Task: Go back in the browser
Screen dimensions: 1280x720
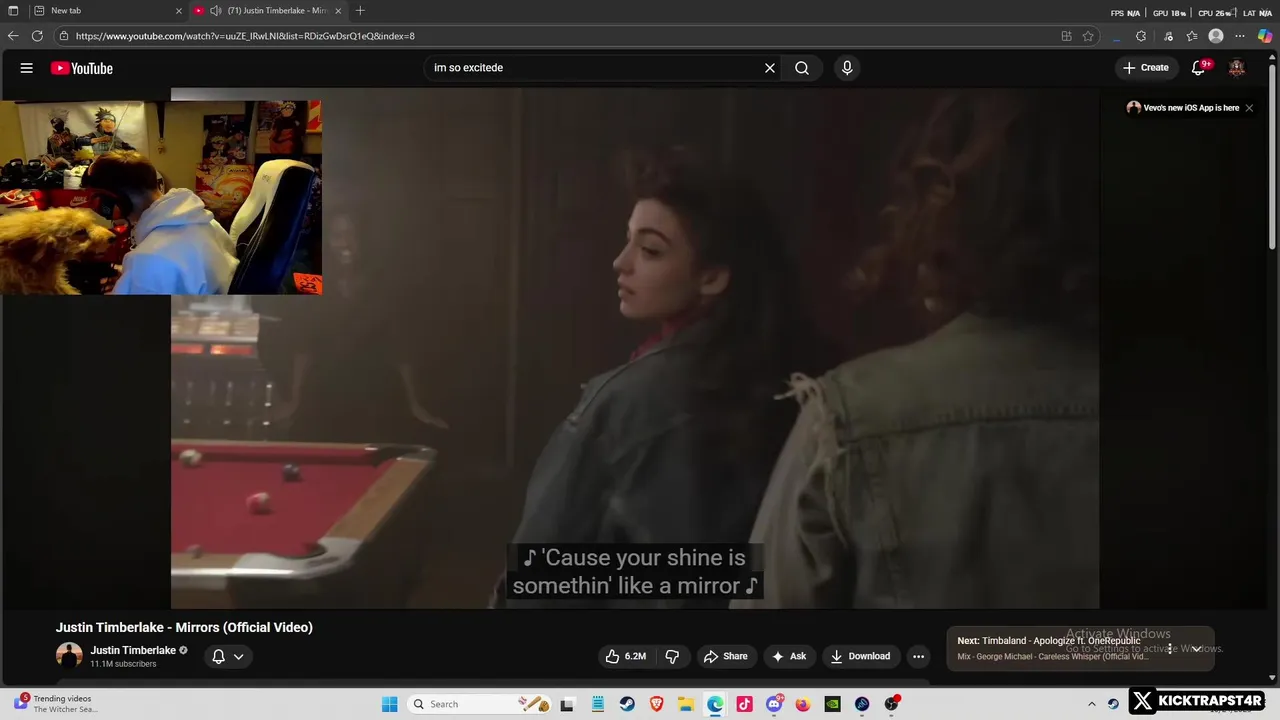Action: tap(13, 36)
